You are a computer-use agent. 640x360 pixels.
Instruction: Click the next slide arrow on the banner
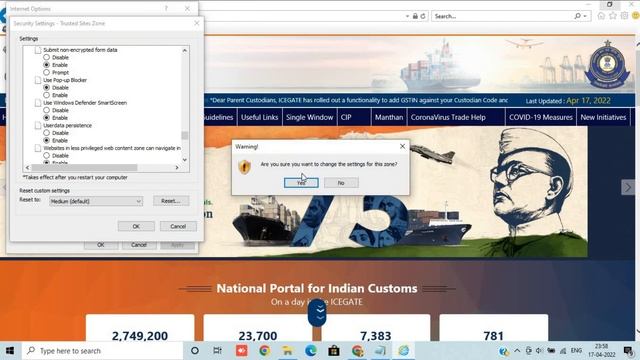[x=627, y=187]
